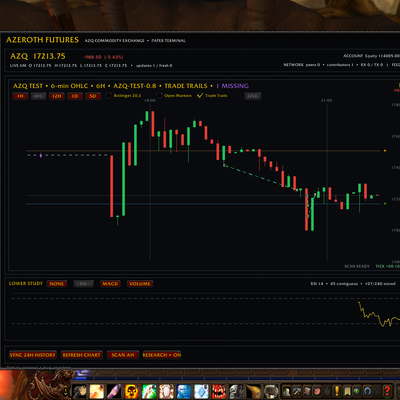Image resolution: width=400 pixels, height=400 pixels.
Task: Click the tall green candle right of the first red candle
Action: point(123,179)
